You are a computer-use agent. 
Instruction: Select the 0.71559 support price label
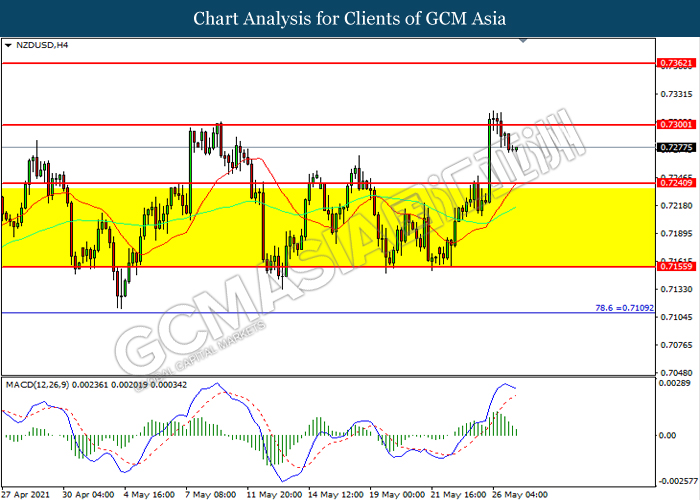[676, 267]
